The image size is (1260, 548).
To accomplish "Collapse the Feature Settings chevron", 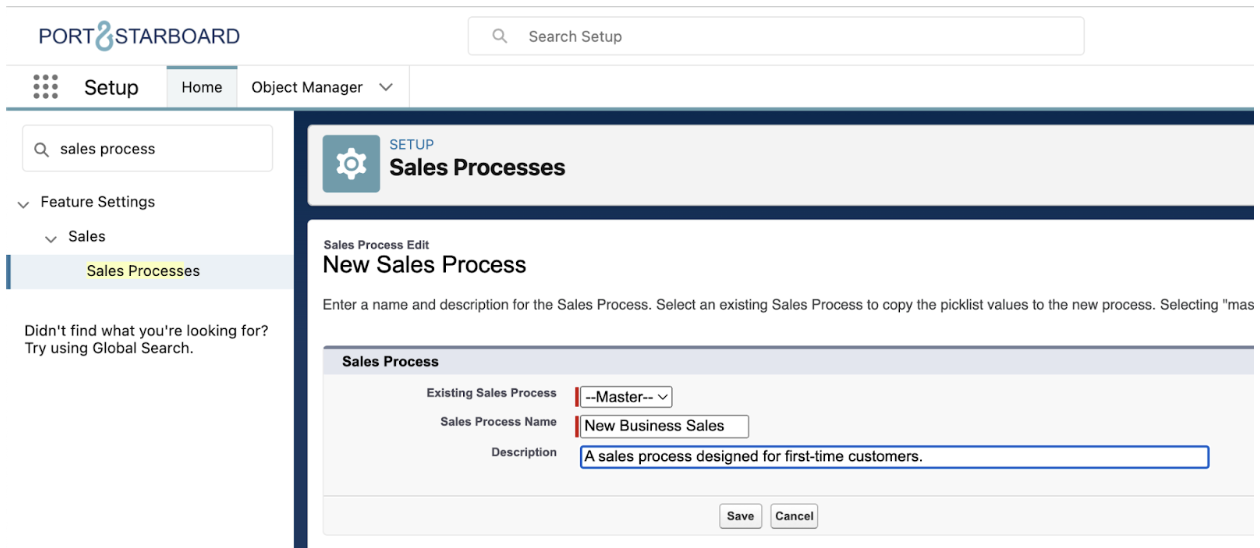I will pyautogui.click(x=23, y=203).
